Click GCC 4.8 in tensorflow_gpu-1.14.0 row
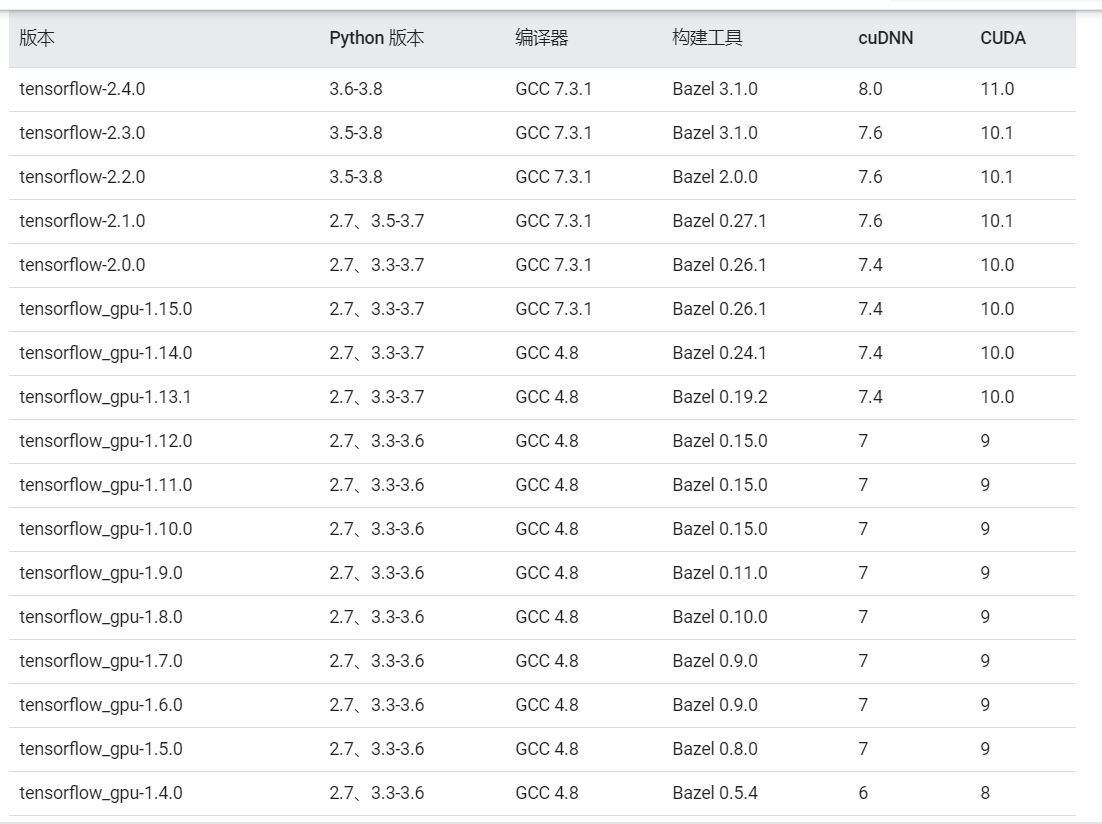The height and width of the screenshot is (824, 1102). pos(547,353)
